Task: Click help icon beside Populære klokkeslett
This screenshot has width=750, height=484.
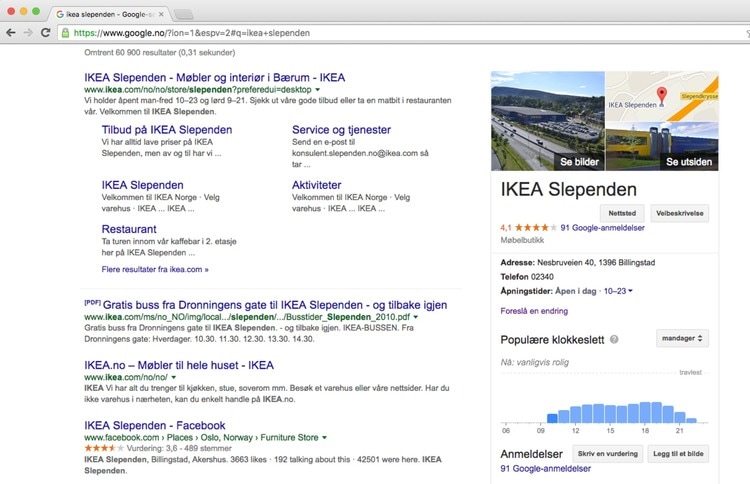Action: [x=614, y=340]
